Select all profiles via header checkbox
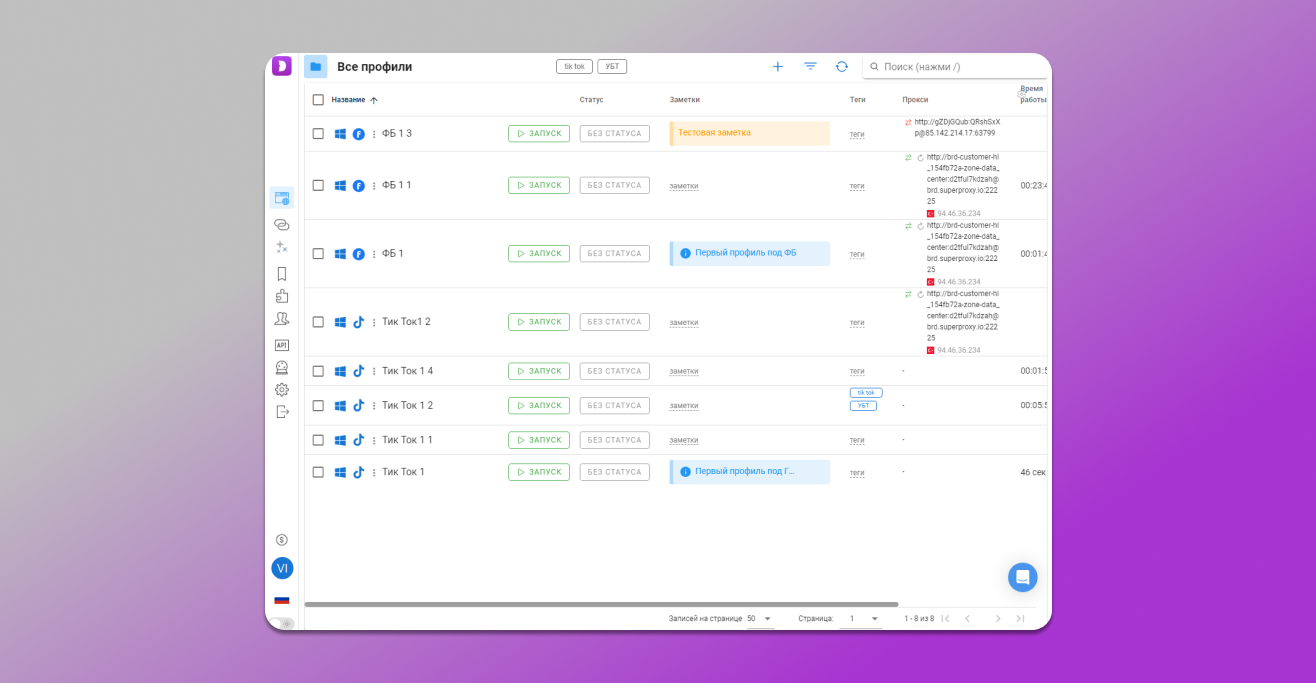 [318, 100]
